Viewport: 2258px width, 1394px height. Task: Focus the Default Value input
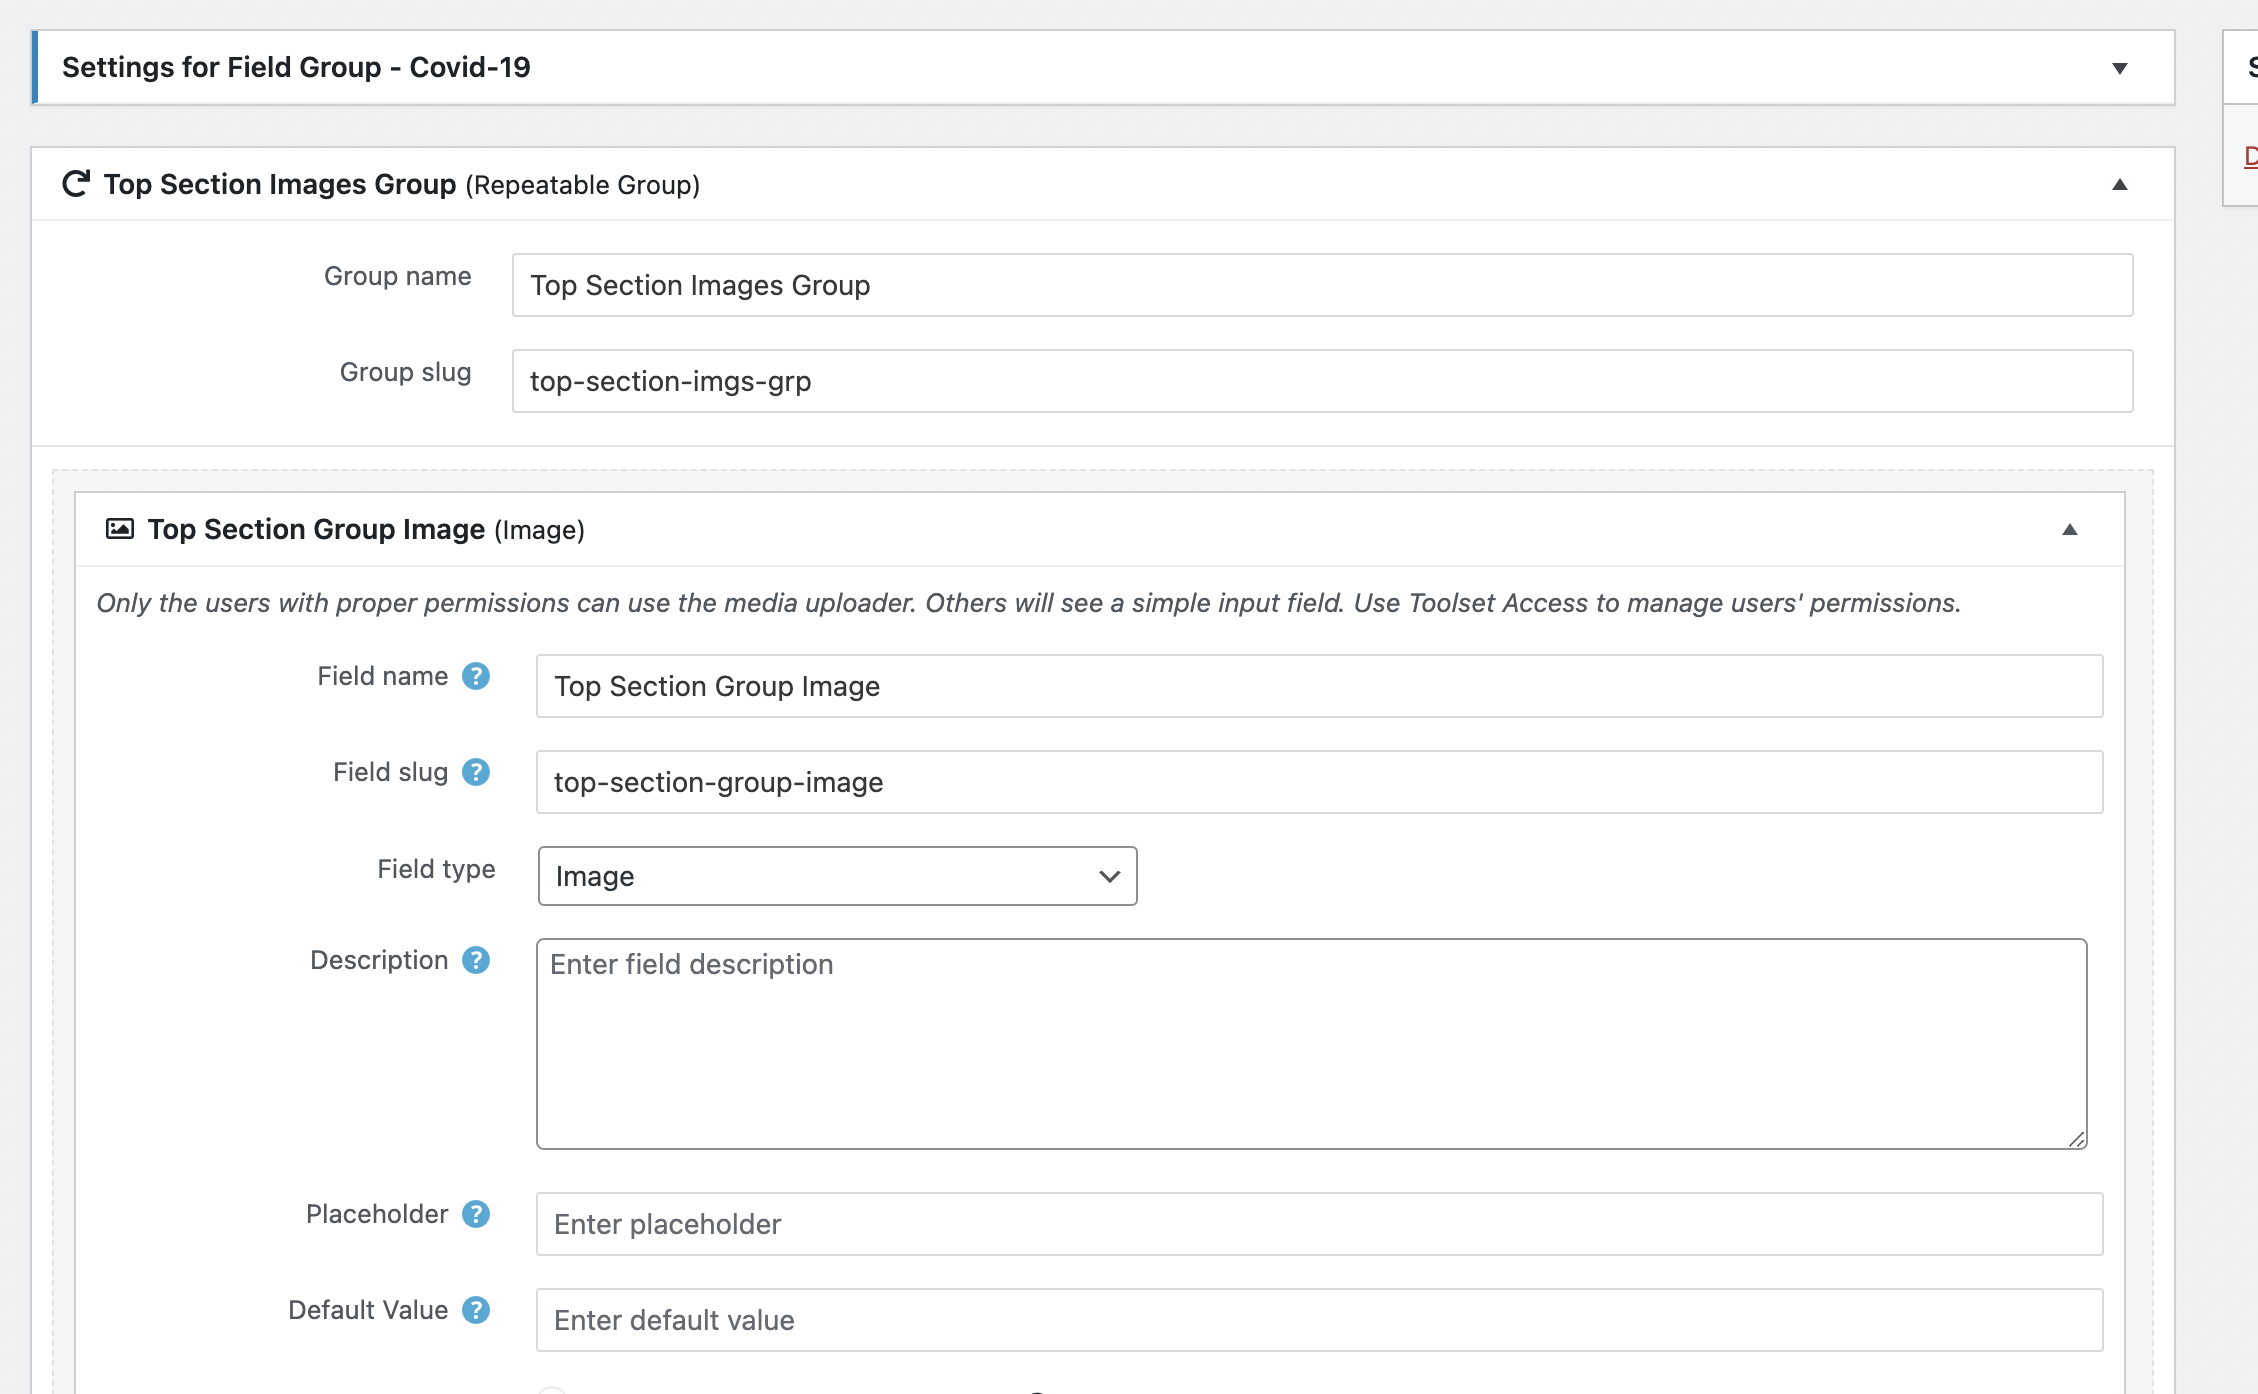tap(1320, 1320)
